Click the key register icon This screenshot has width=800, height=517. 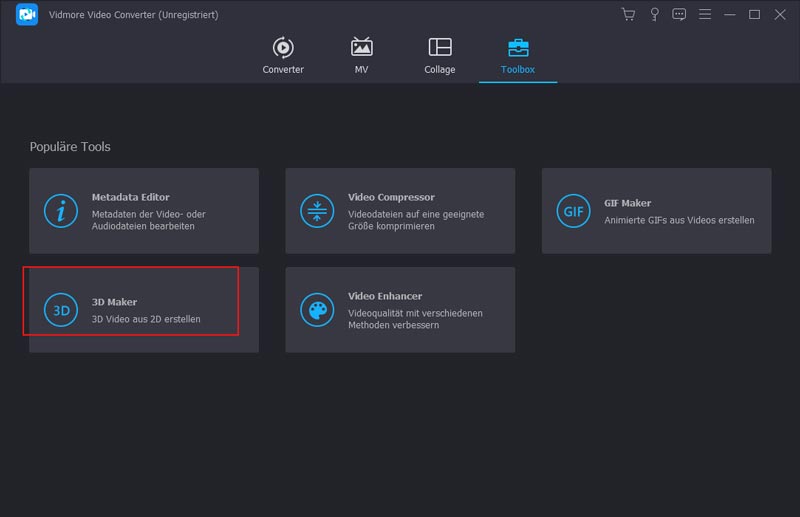pos(654,14)
